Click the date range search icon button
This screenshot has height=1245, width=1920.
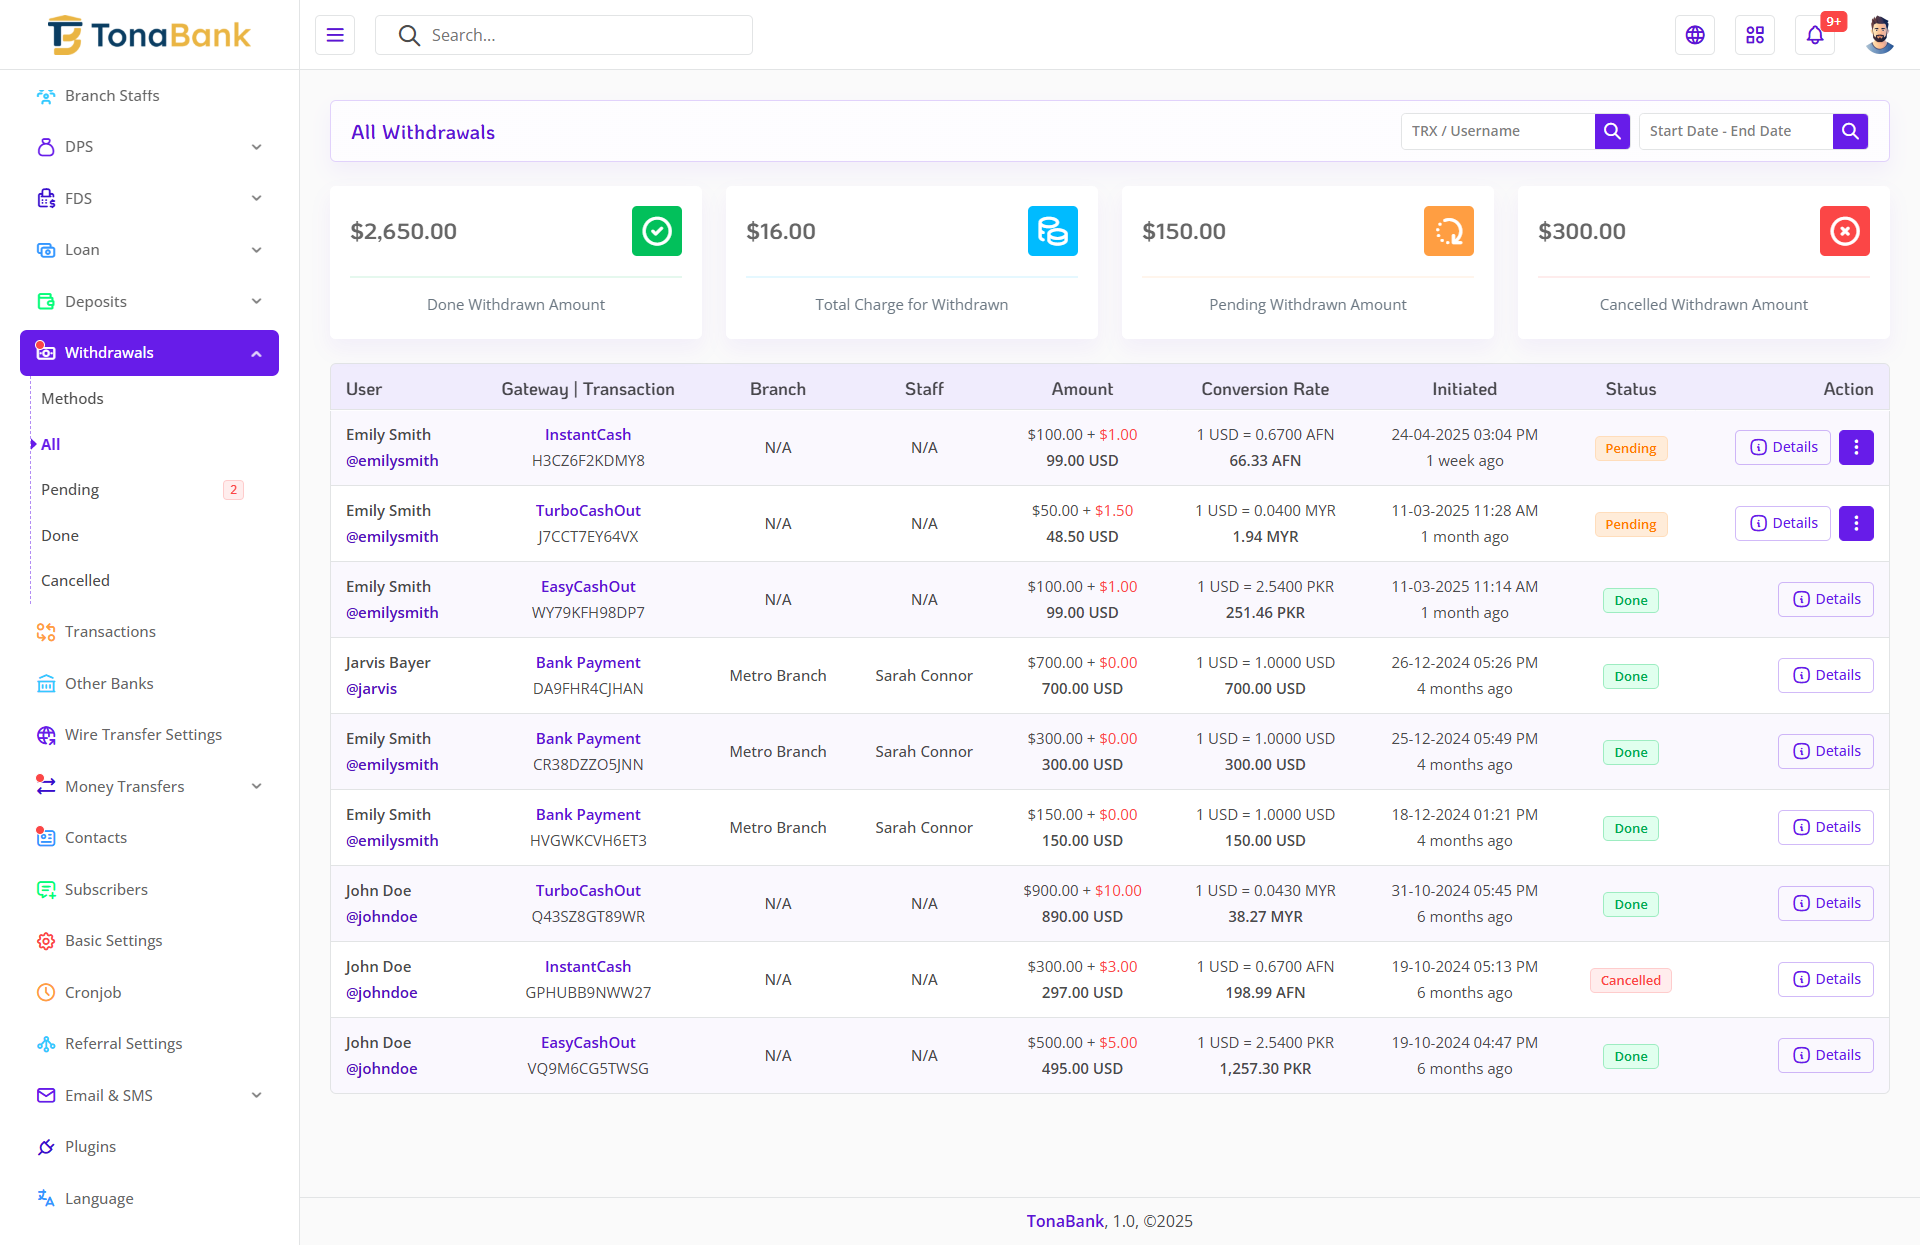tap(1850, 131)
